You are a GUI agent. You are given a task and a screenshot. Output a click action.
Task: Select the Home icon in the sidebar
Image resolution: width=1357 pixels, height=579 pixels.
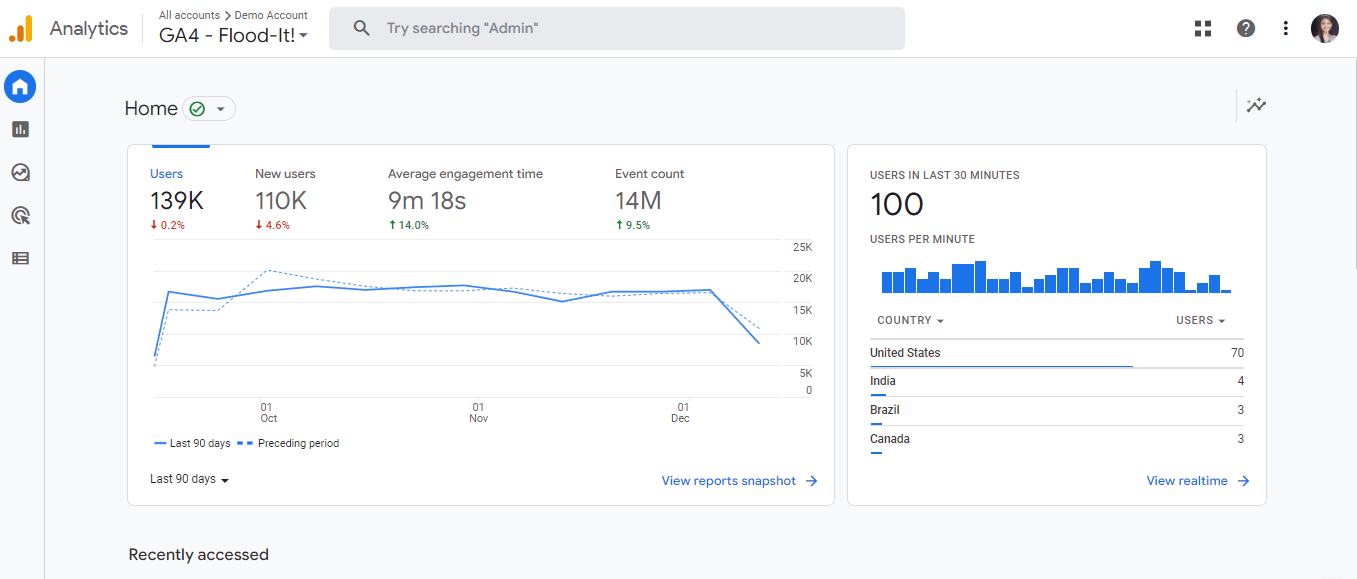click(x=20, y=86)
